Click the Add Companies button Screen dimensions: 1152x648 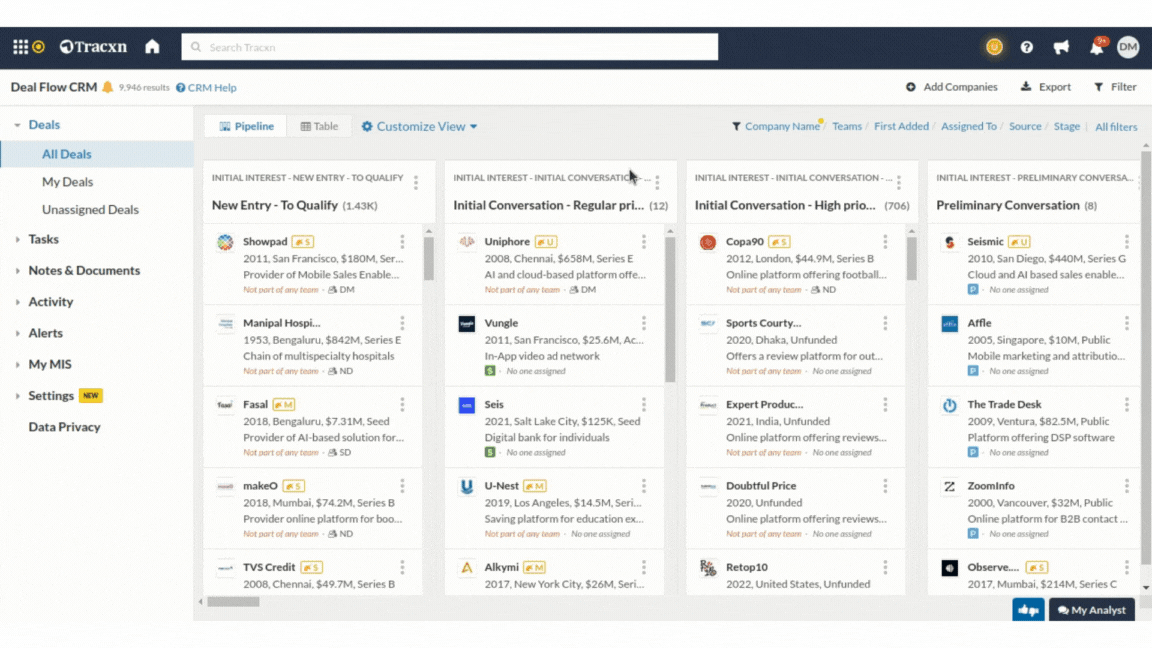(952, 87)
